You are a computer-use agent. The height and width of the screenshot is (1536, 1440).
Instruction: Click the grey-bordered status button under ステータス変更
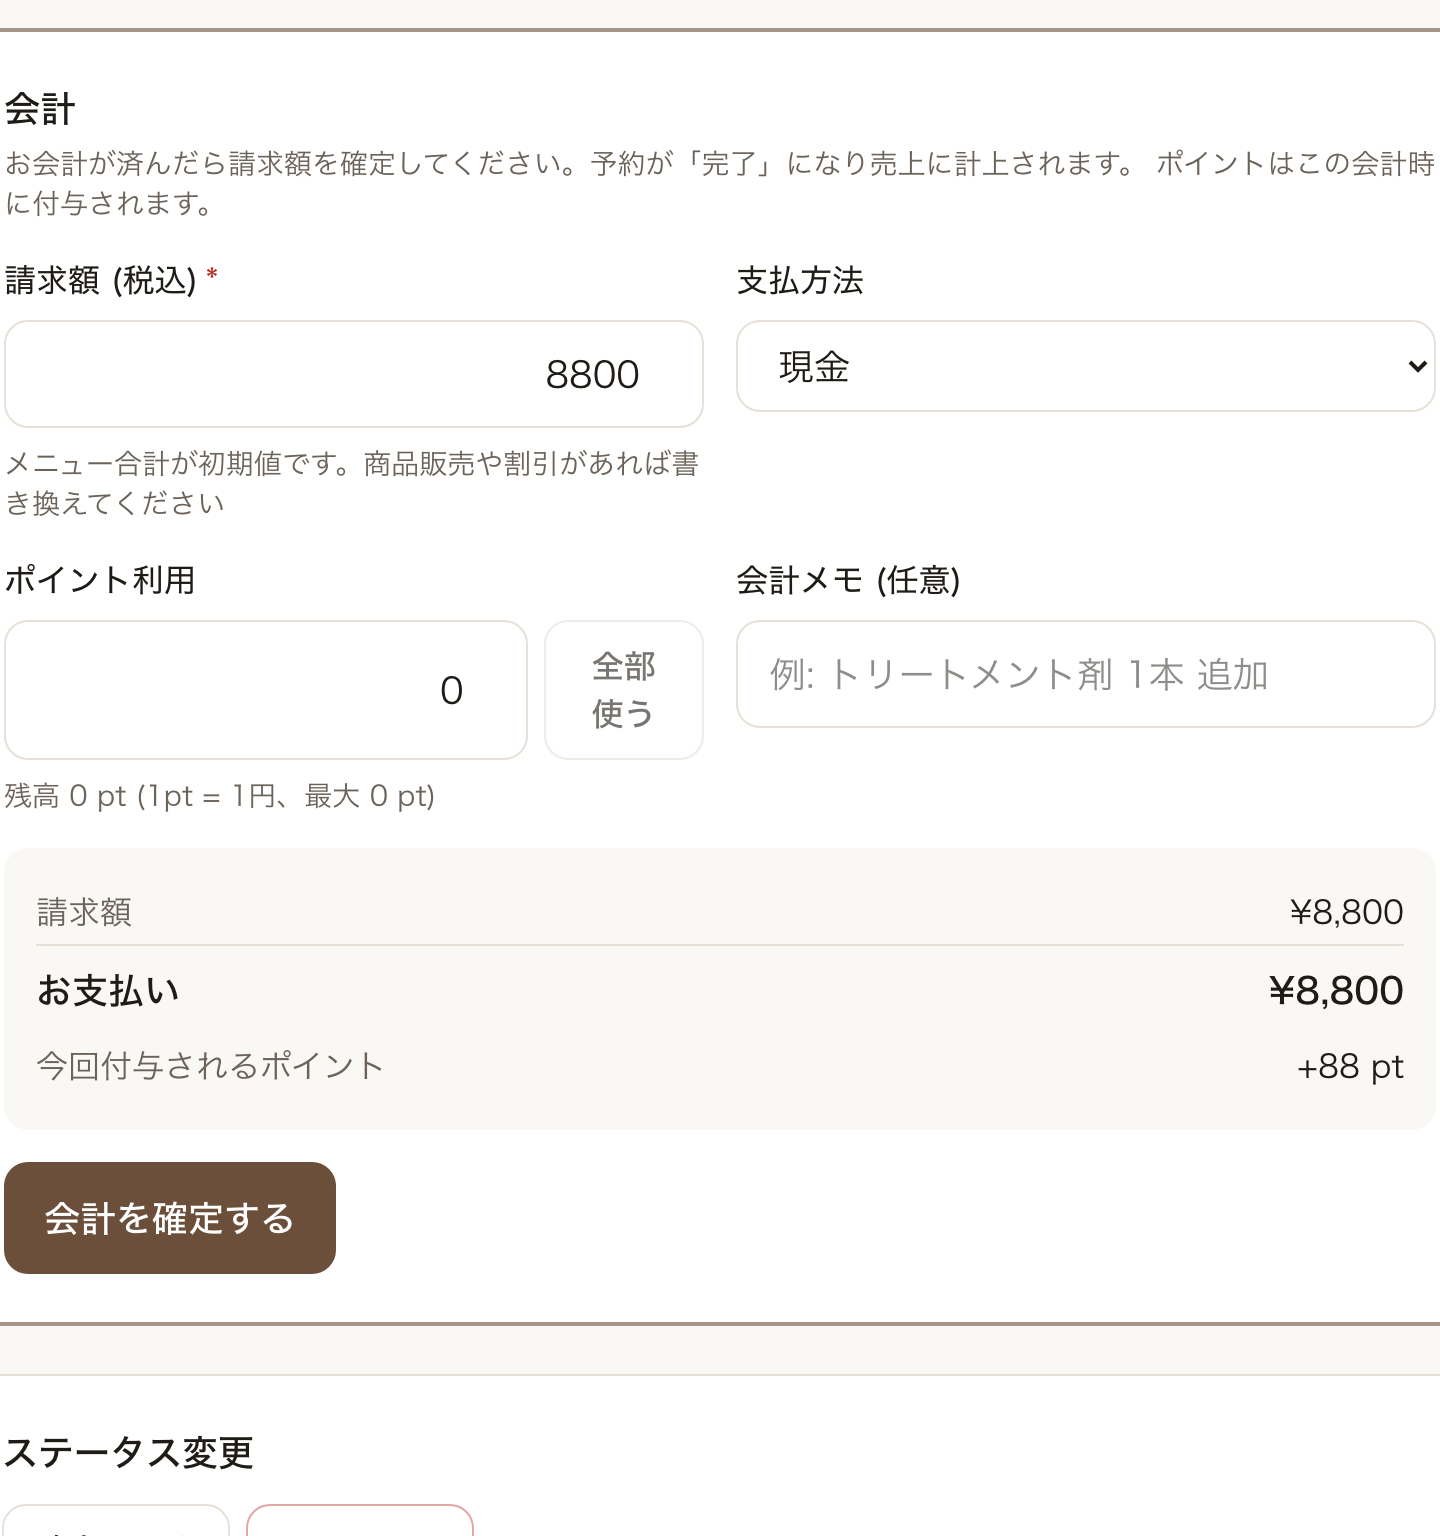click(117, 1520)
